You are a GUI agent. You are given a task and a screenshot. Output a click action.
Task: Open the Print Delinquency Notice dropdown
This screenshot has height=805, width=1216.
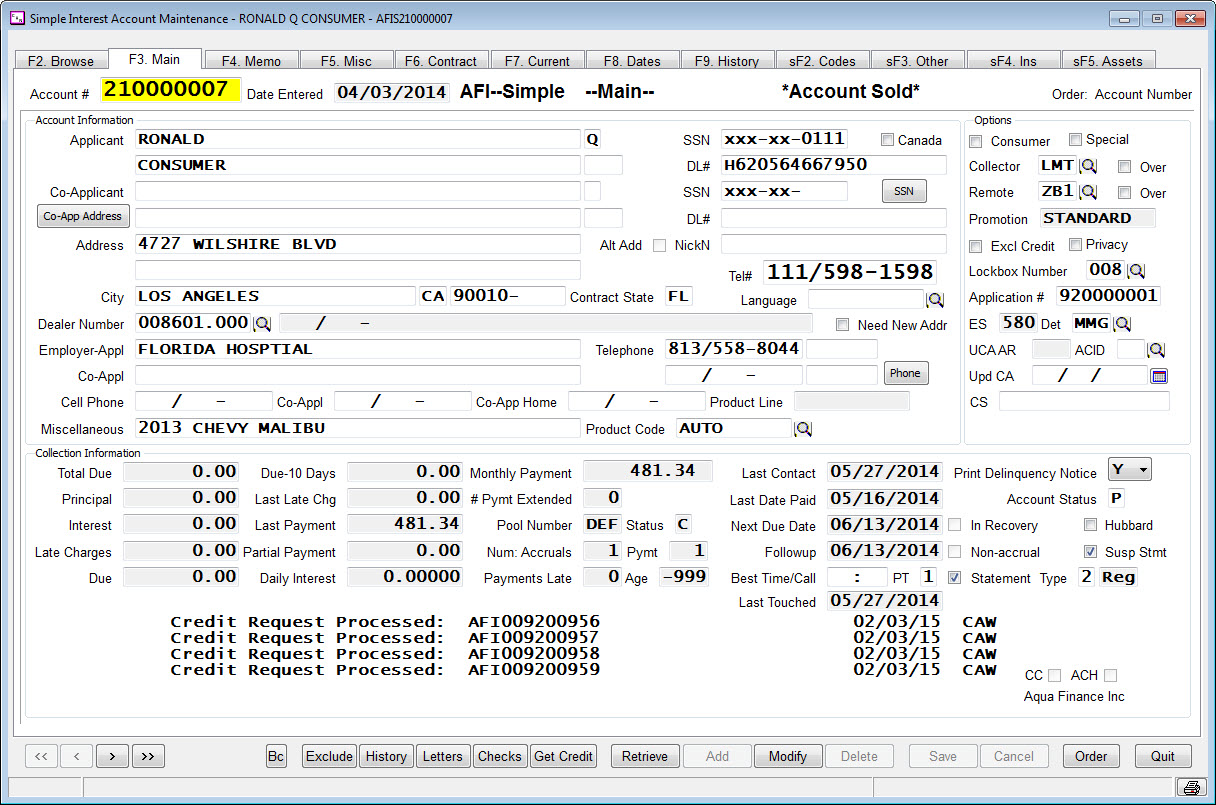click(1131, 468)
